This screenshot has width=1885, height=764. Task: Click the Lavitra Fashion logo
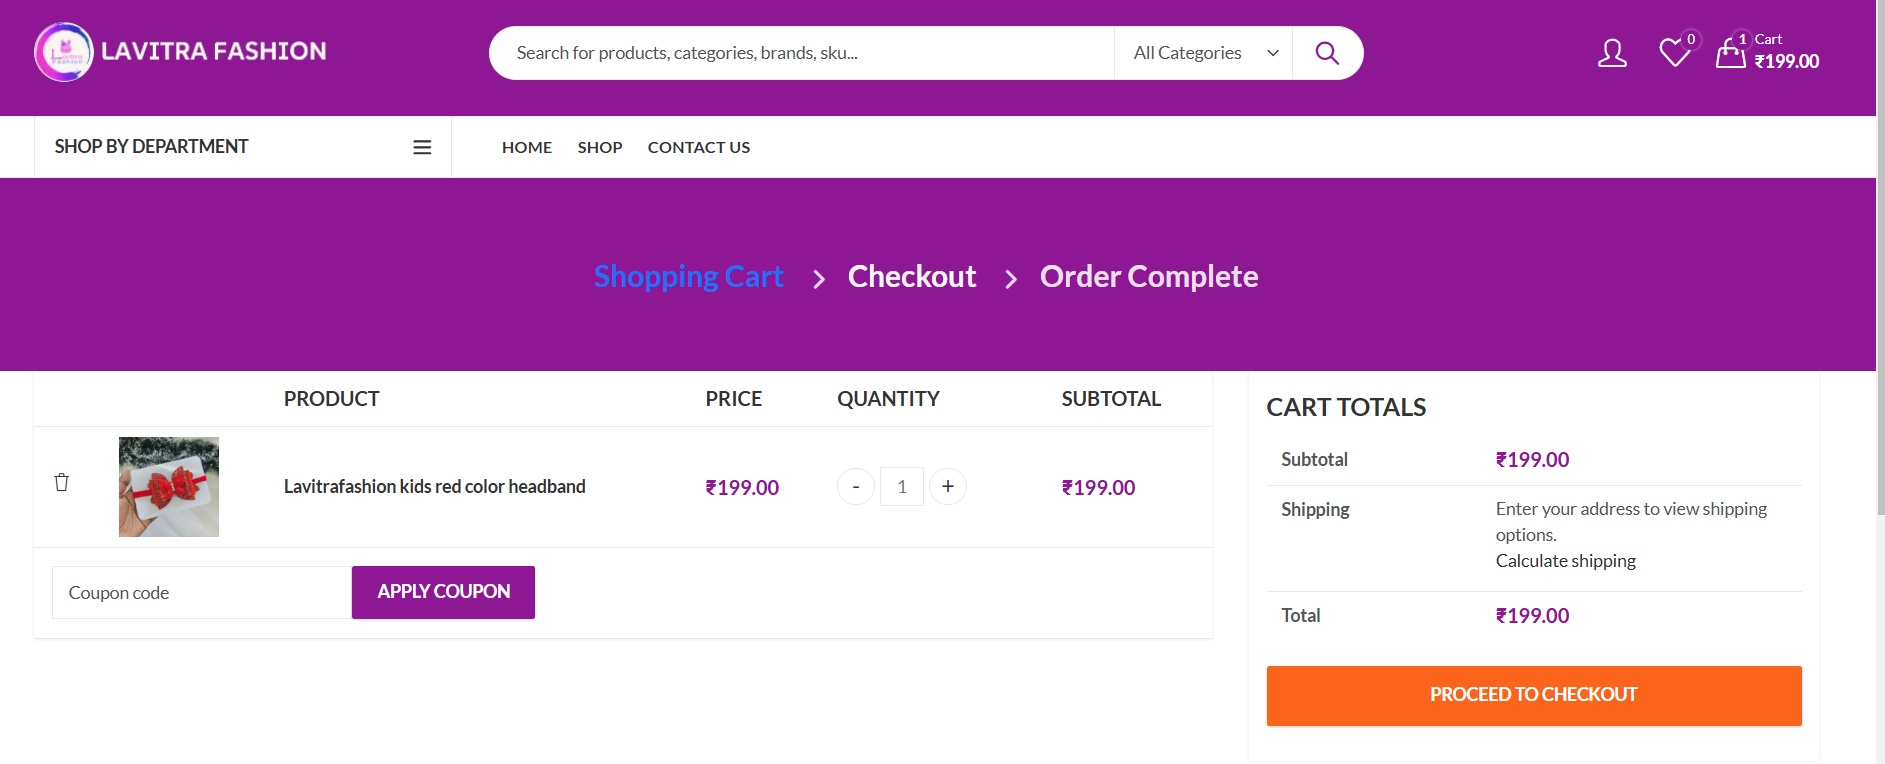tap(180, 52)
